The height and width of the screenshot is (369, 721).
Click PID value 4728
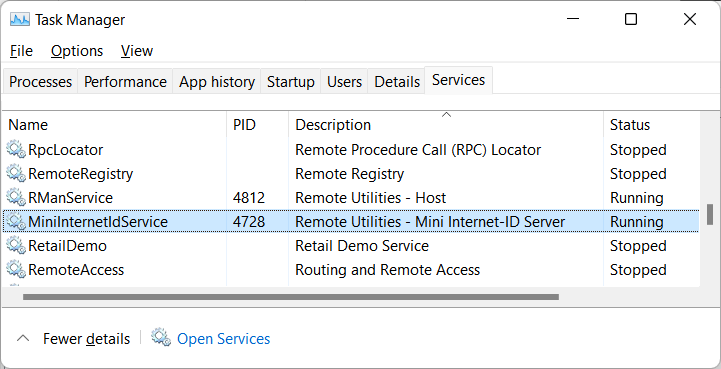pos(249,222)
